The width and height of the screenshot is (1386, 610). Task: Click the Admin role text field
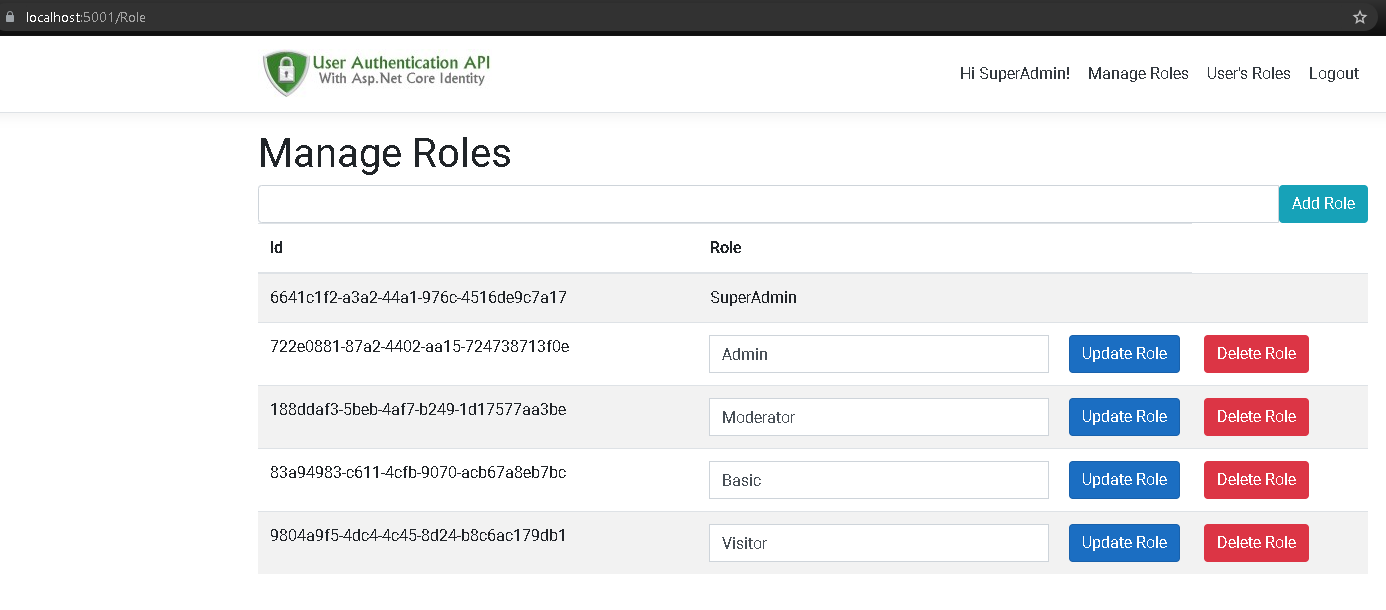pyautogui.click(x=878, y=354)
